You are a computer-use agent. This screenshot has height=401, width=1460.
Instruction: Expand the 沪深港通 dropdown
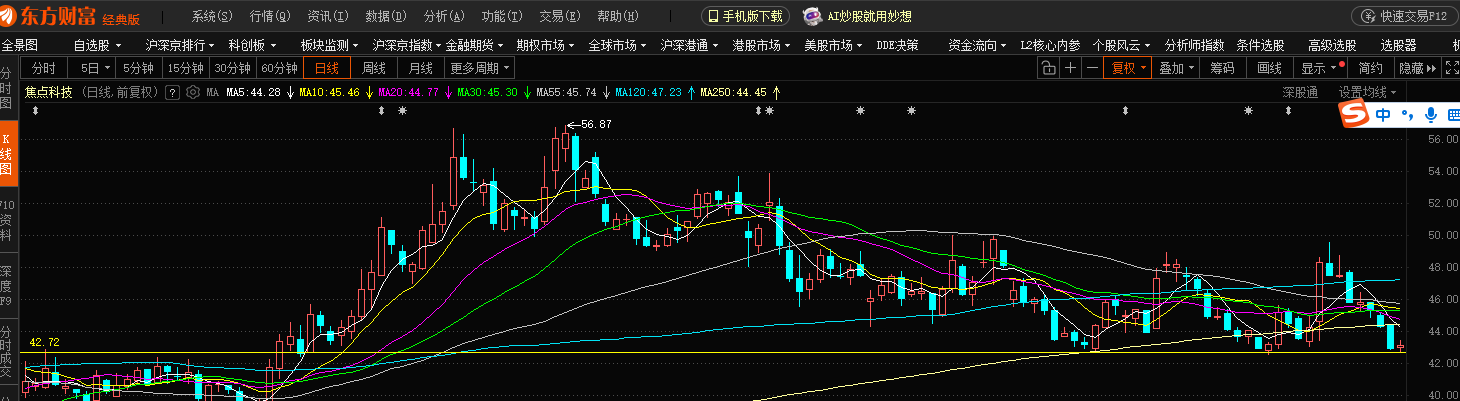tap(690, 46)
